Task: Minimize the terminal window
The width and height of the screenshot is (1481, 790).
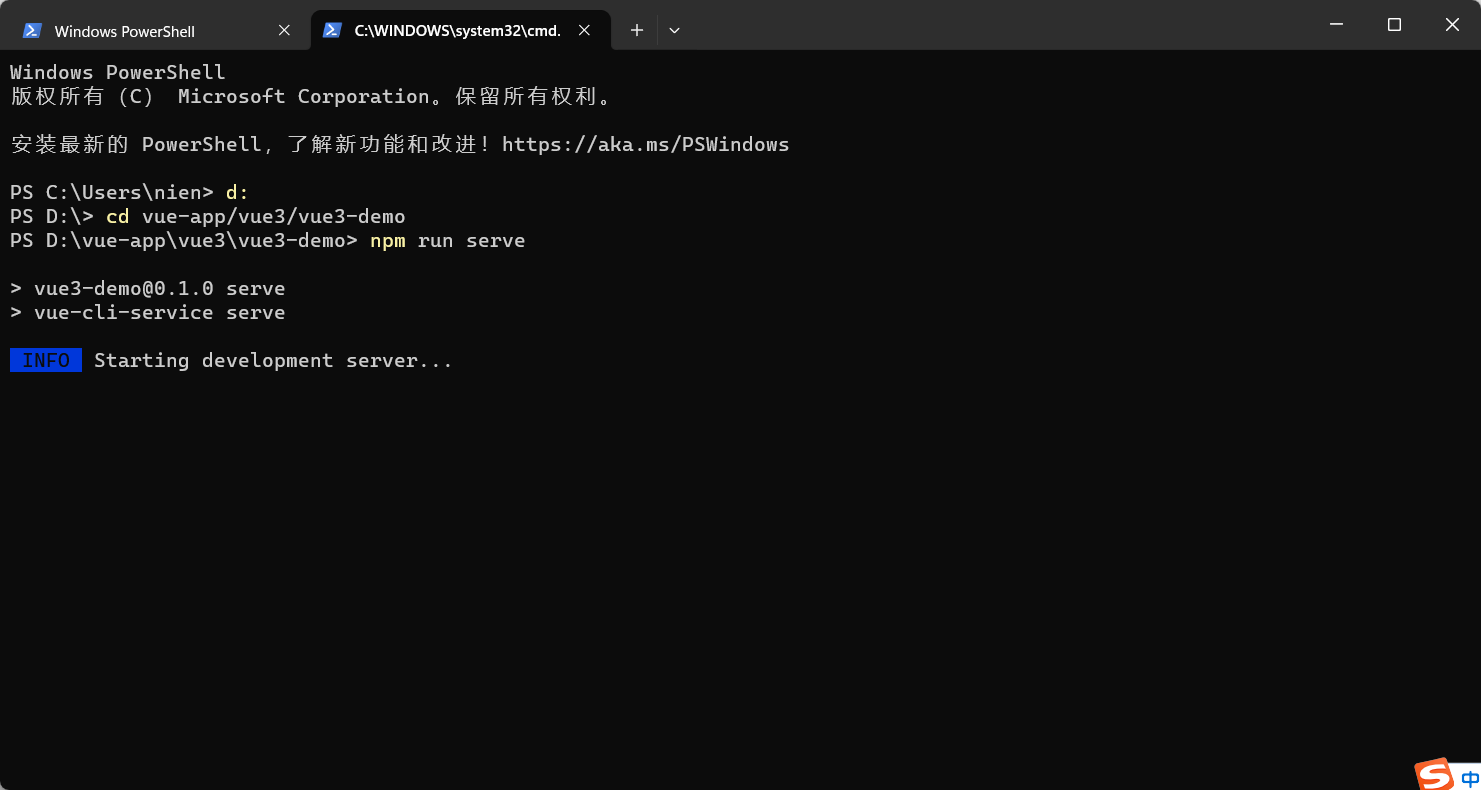Action: tap(1336, 25)
